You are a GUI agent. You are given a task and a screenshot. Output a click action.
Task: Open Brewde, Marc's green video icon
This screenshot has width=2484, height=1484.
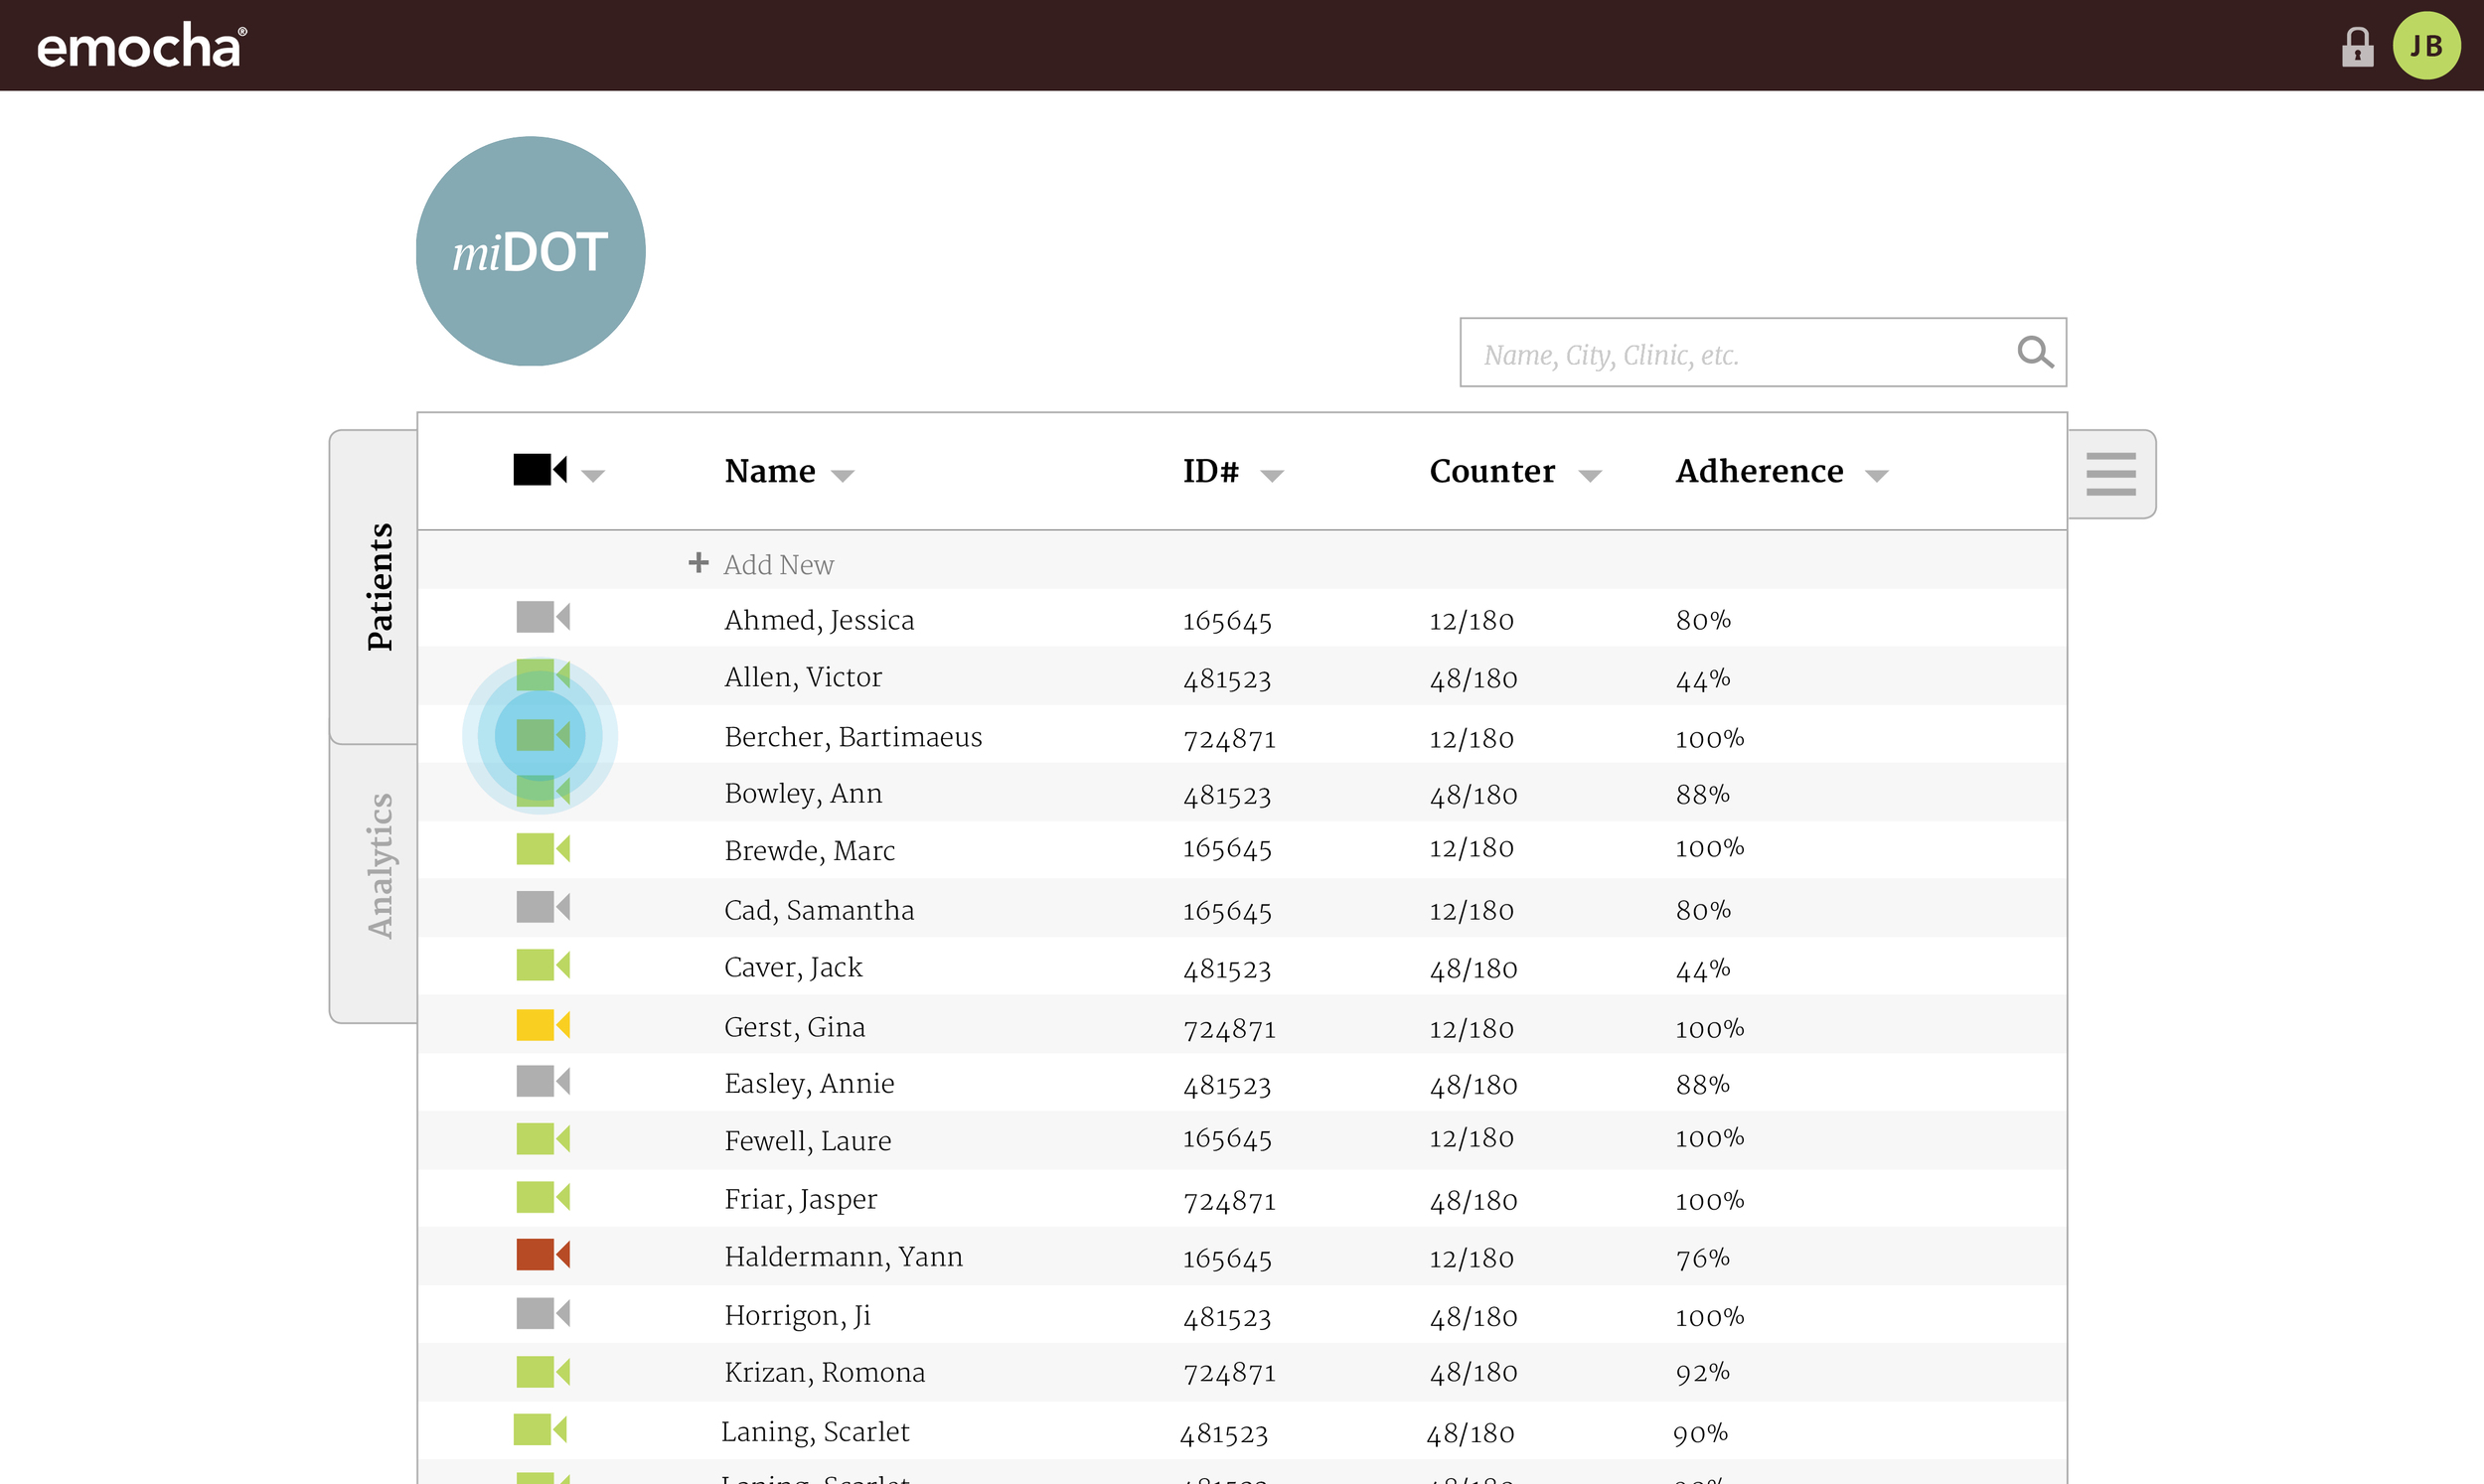(543, 849)
